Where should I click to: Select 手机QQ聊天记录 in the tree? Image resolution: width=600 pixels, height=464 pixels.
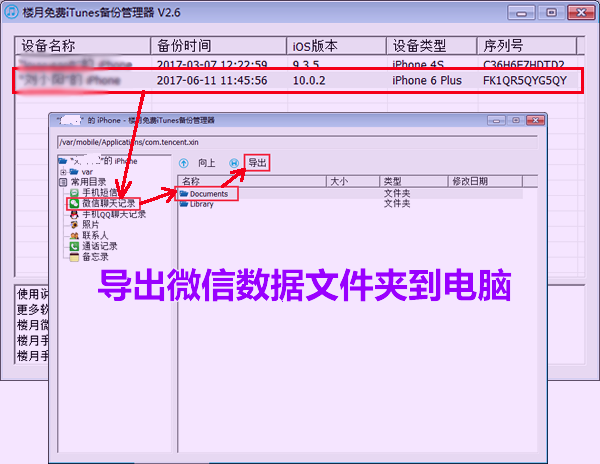[x=114, y=214]
